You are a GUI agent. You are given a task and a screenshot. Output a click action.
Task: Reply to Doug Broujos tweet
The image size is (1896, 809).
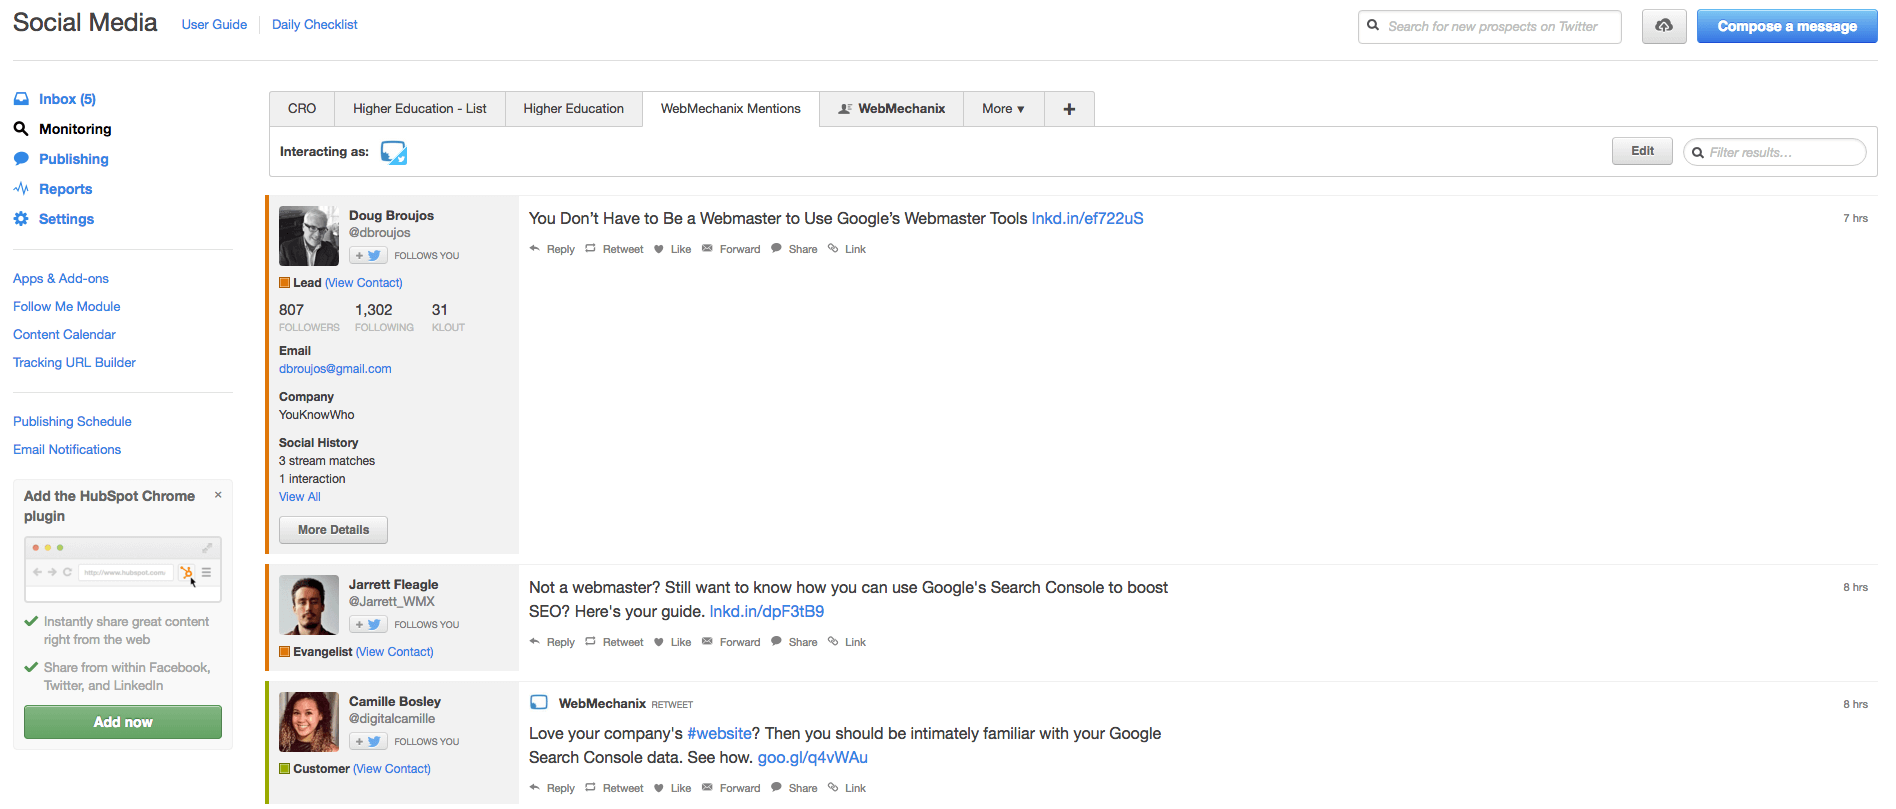point(552,249)
